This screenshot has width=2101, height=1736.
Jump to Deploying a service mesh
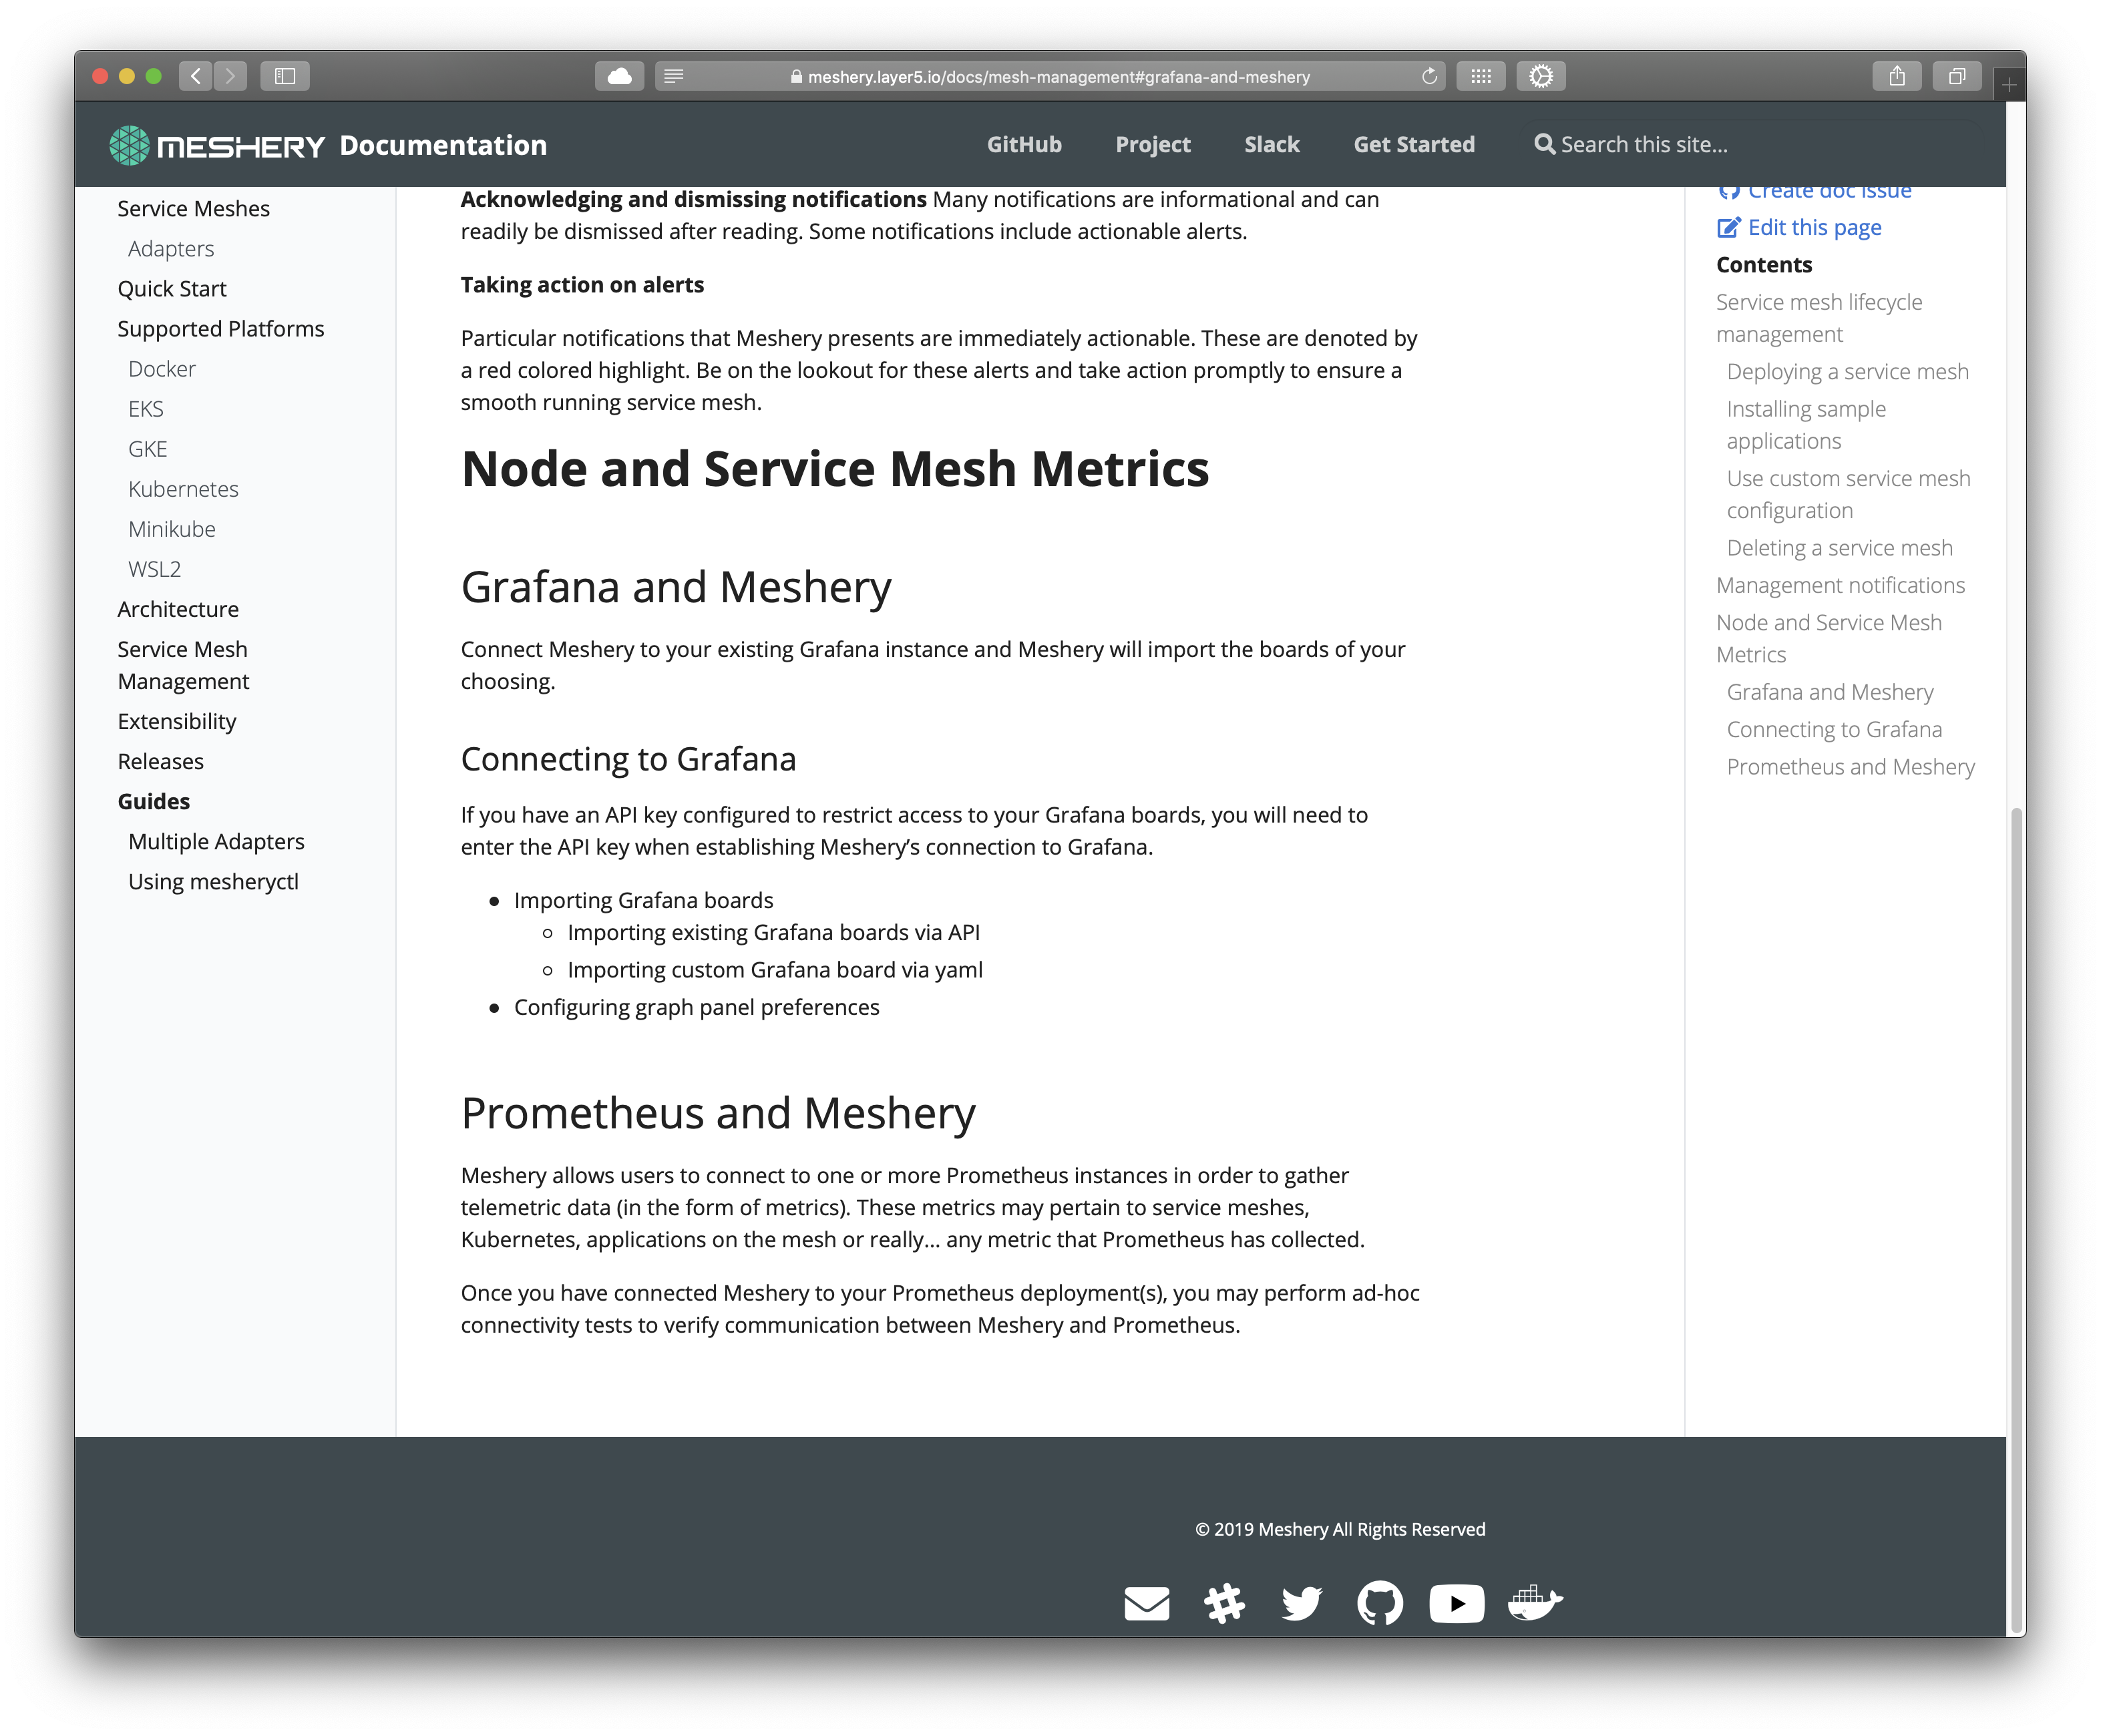point(1848,371)
